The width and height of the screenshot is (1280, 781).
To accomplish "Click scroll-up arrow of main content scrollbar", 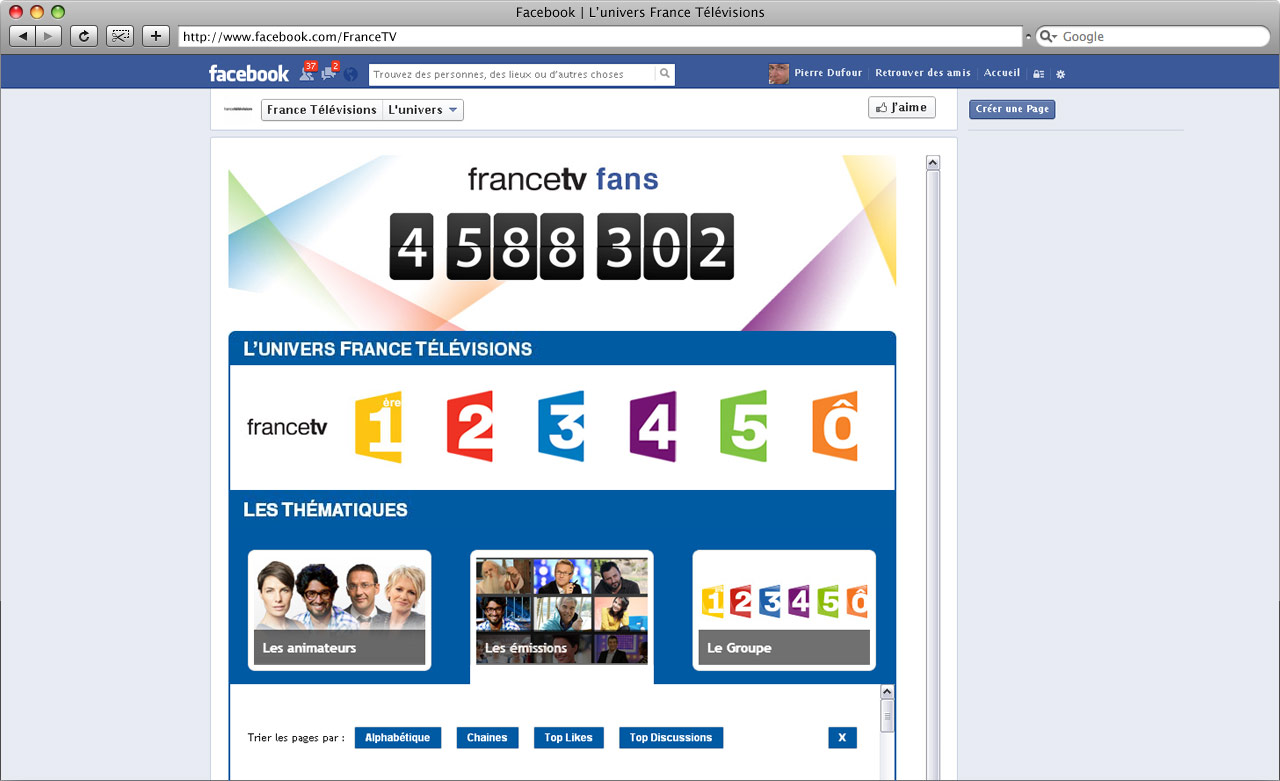I will 933,163.
